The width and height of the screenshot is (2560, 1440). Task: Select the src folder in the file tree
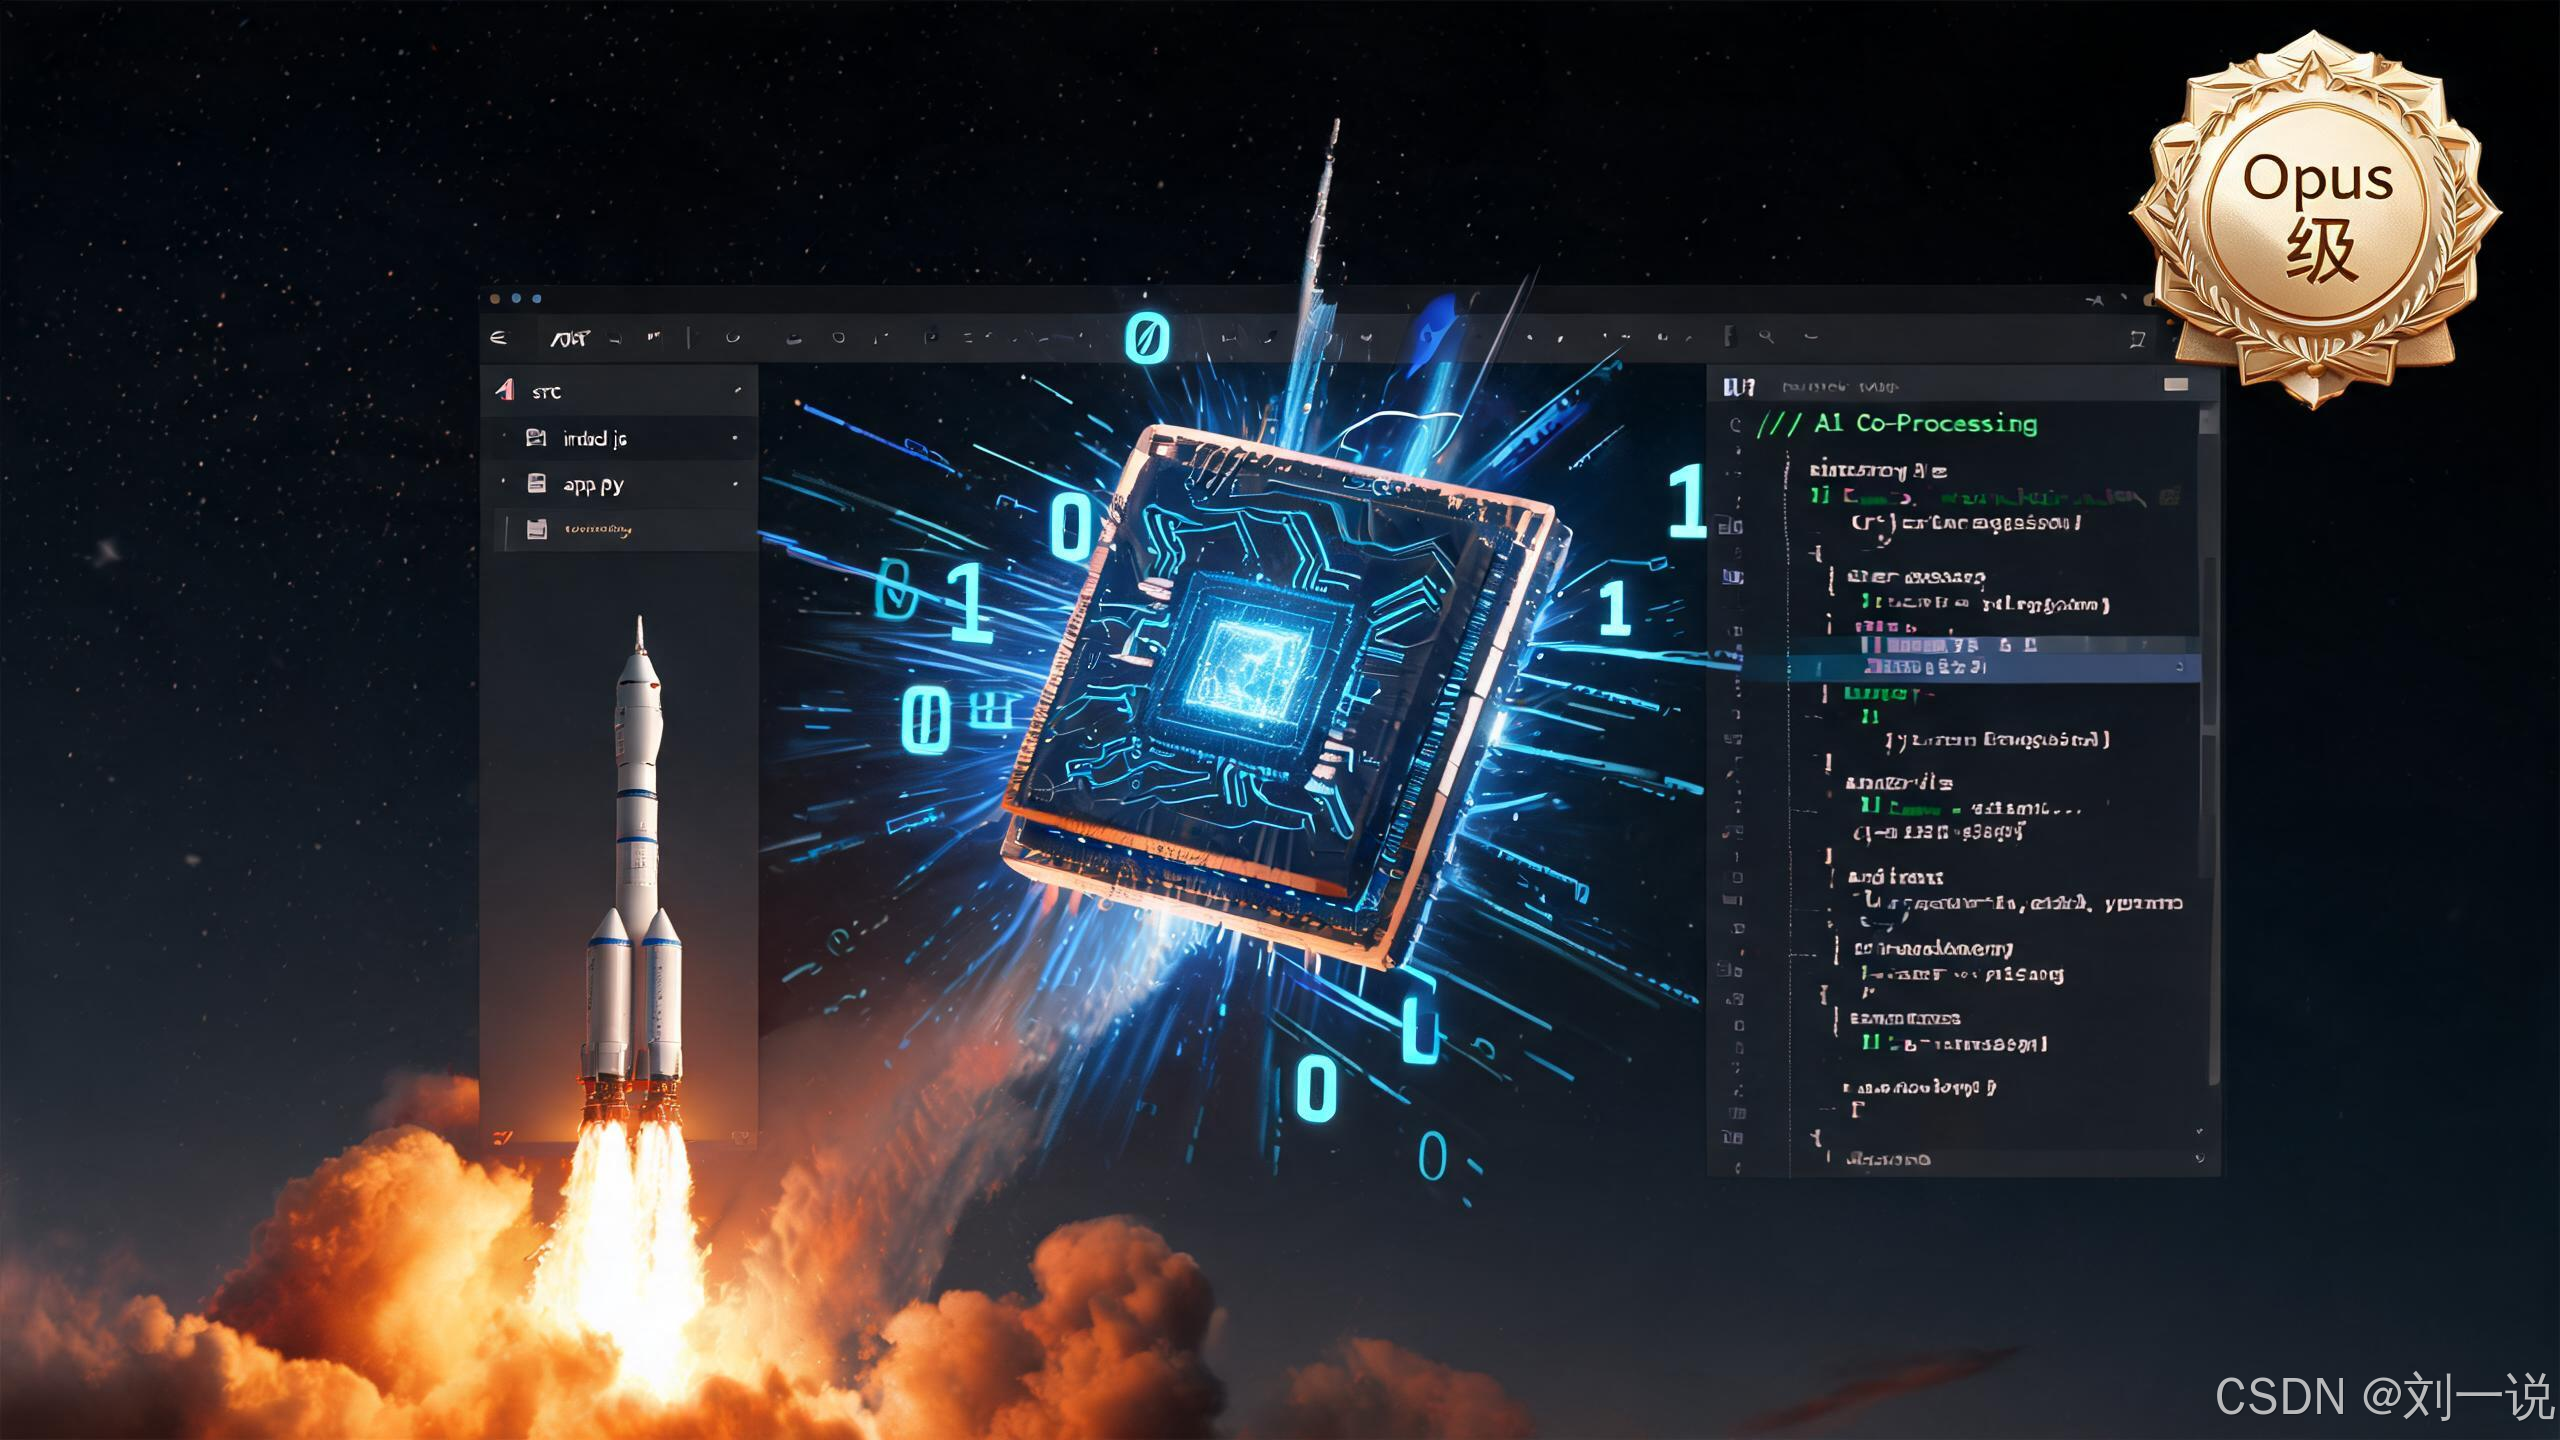coord(621,391)
